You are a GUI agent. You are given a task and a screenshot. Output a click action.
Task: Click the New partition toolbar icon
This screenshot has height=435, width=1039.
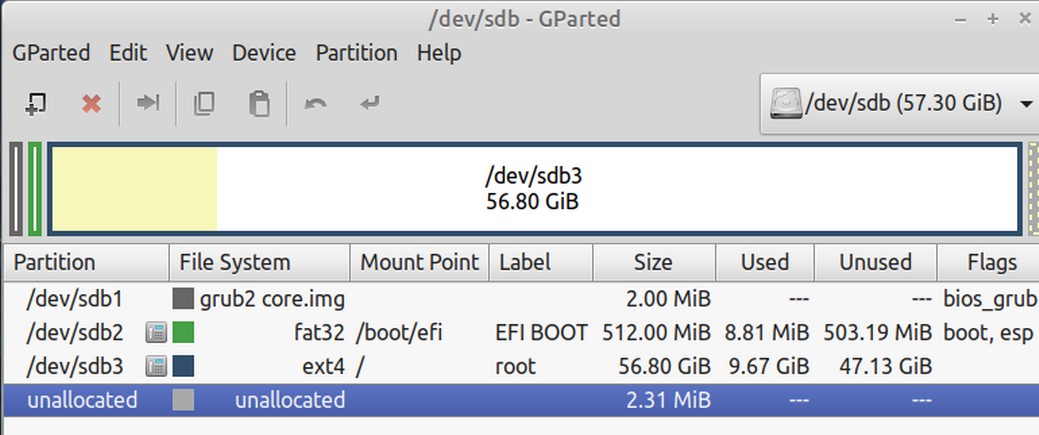pyautogui.click(x=35, y=103)
